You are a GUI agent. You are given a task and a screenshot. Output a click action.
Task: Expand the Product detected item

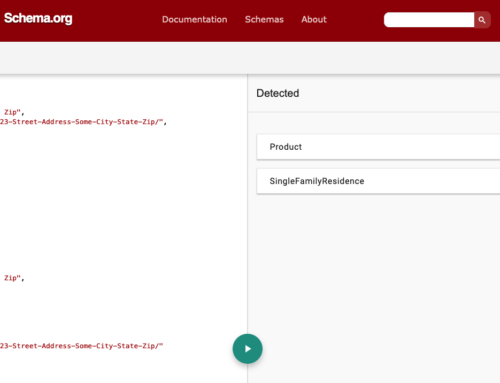coord(378,147)
